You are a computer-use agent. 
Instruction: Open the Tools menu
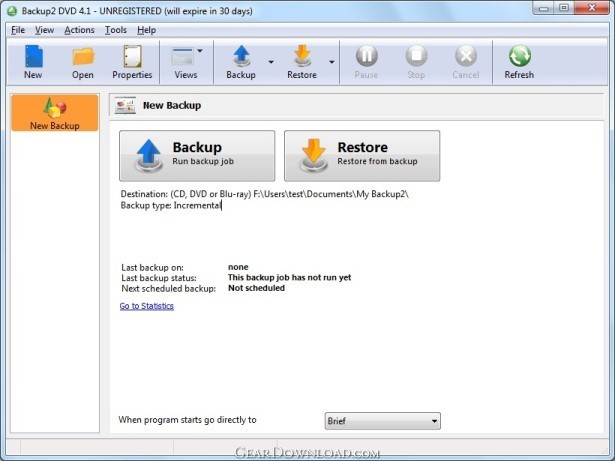pos(116,30)
